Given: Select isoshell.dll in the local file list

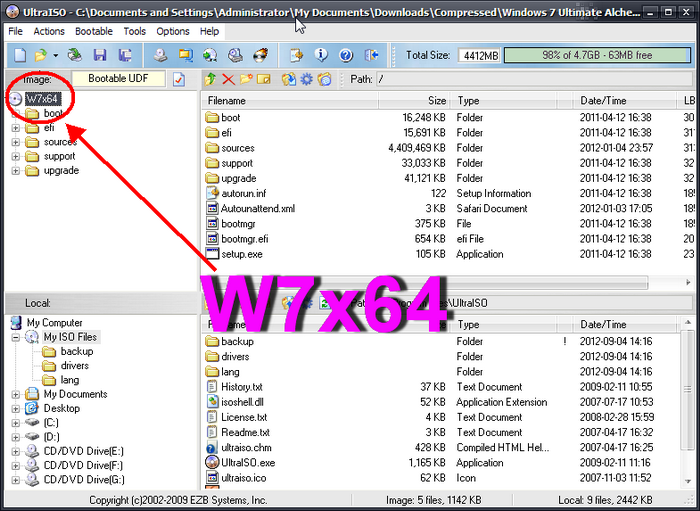Looking at the screenshot, I should 242,402.
